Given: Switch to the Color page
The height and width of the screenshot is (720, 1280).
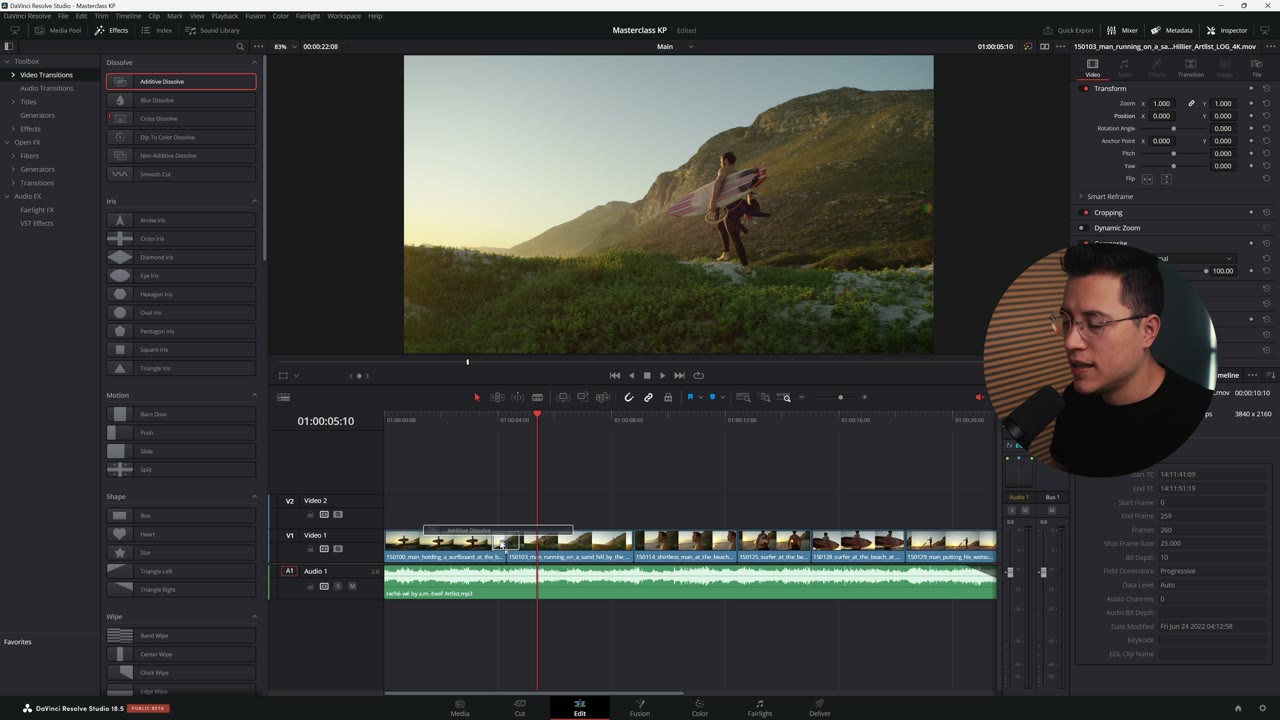Looking at the screenshot, I should [x=700, y=708].
